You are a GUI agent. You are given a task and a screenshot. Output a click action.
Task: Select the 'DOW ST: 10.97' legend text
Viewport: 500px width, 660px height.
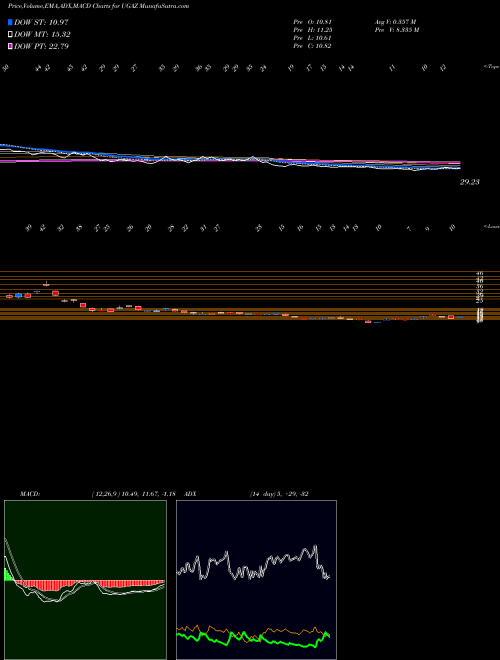click(x=41, y=23)
